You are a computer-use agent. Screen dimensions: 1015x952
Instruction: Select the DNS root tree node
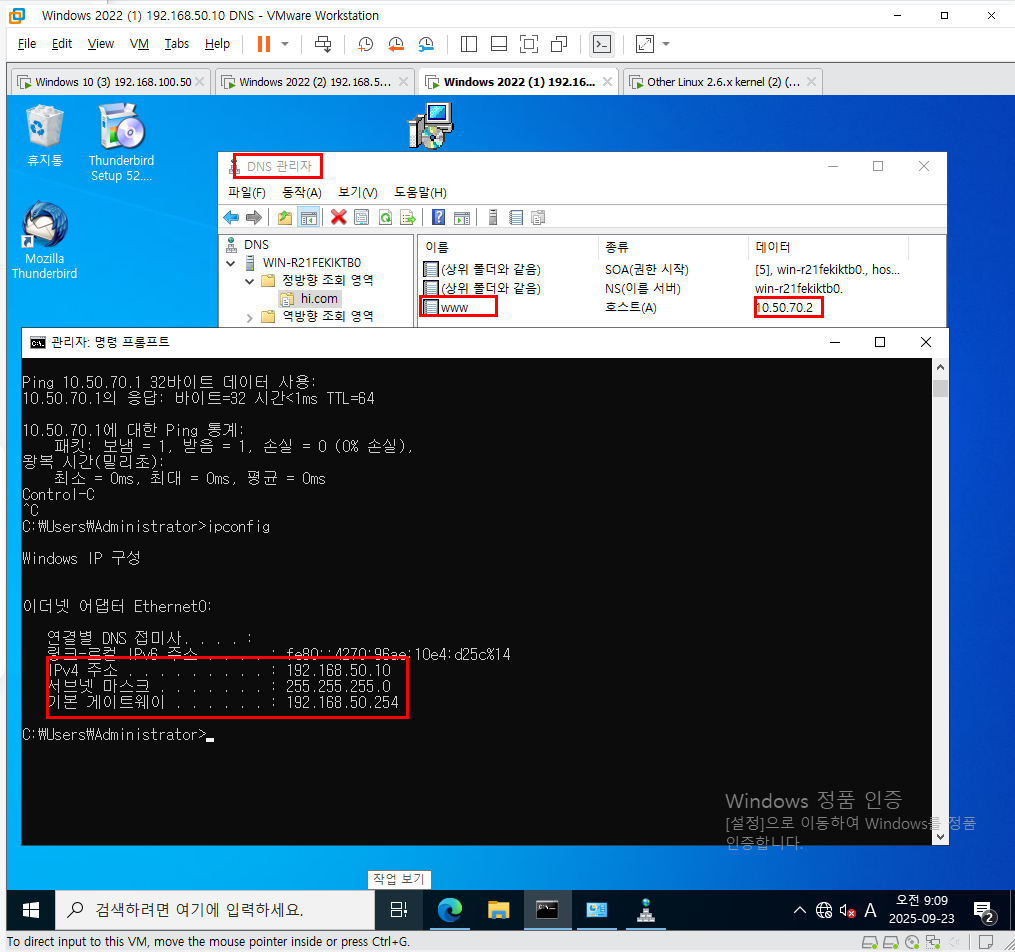pyautogui.click(x=256, y=245)
